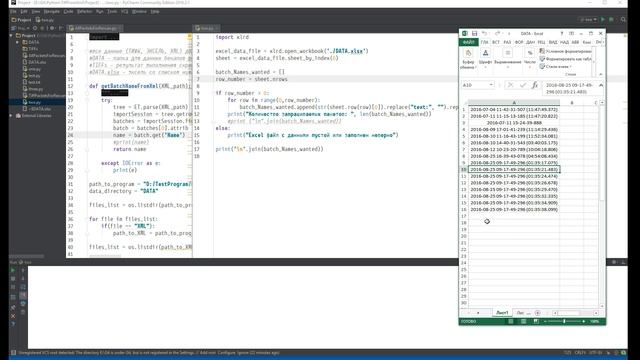640x360 pixels.
Task: Open the Number group dropdown in Excel
Action: click(530, 59)
